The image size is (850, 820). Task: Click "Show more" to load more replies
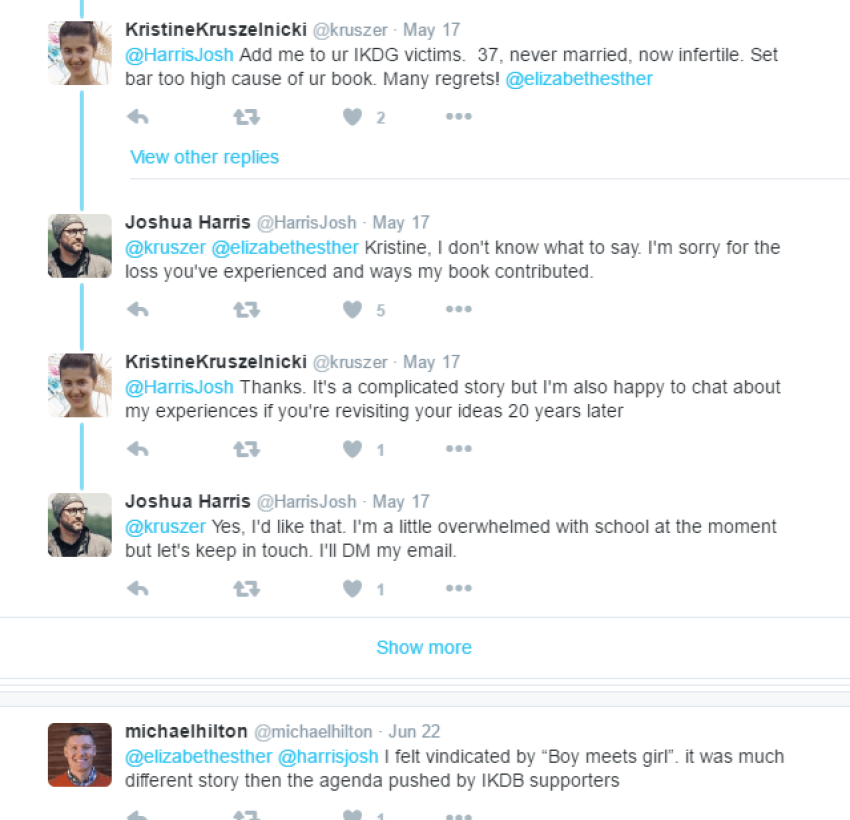click(424, 648)
